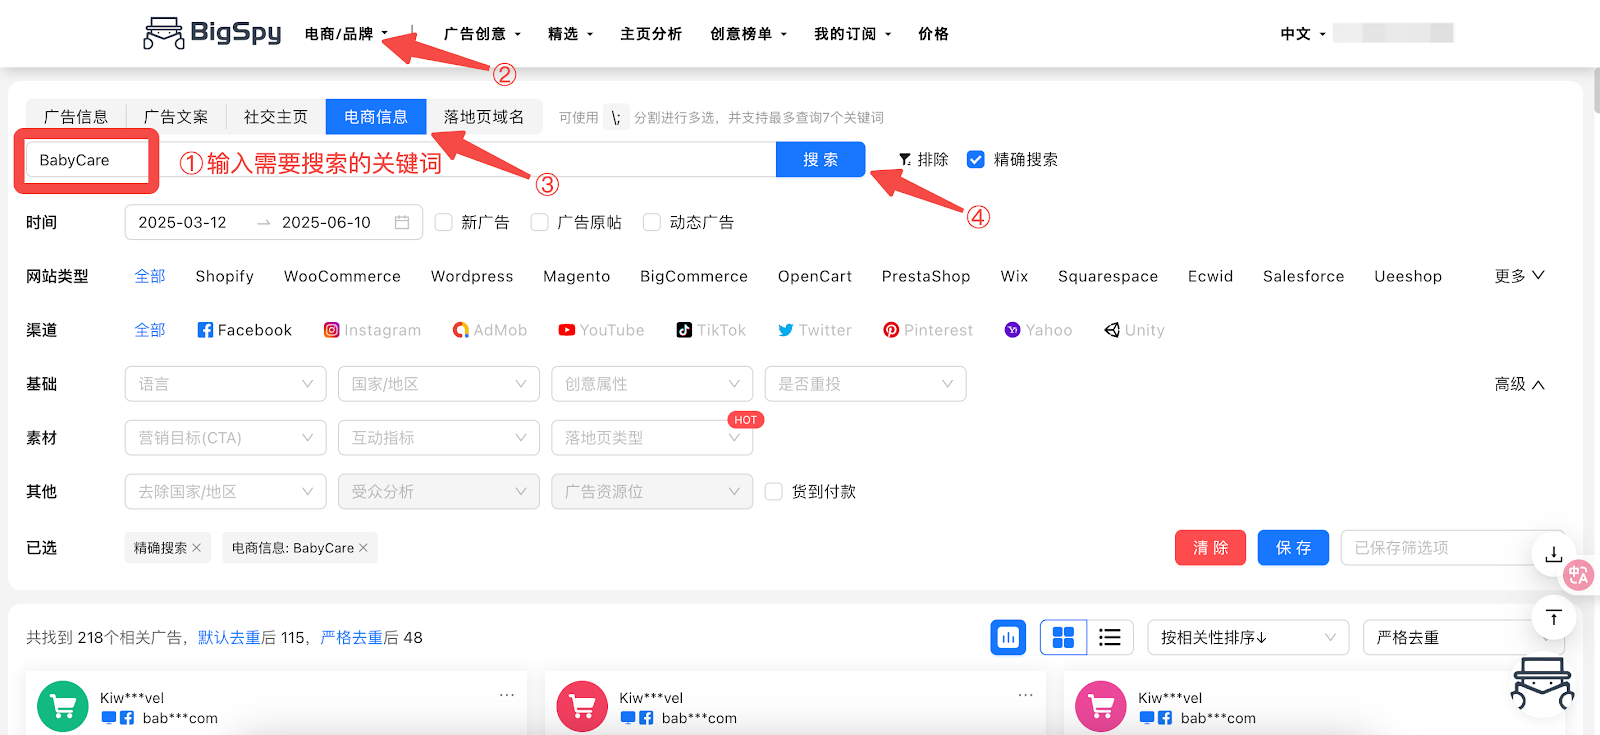Open the 互动指标 dropdown

[439, 438]
